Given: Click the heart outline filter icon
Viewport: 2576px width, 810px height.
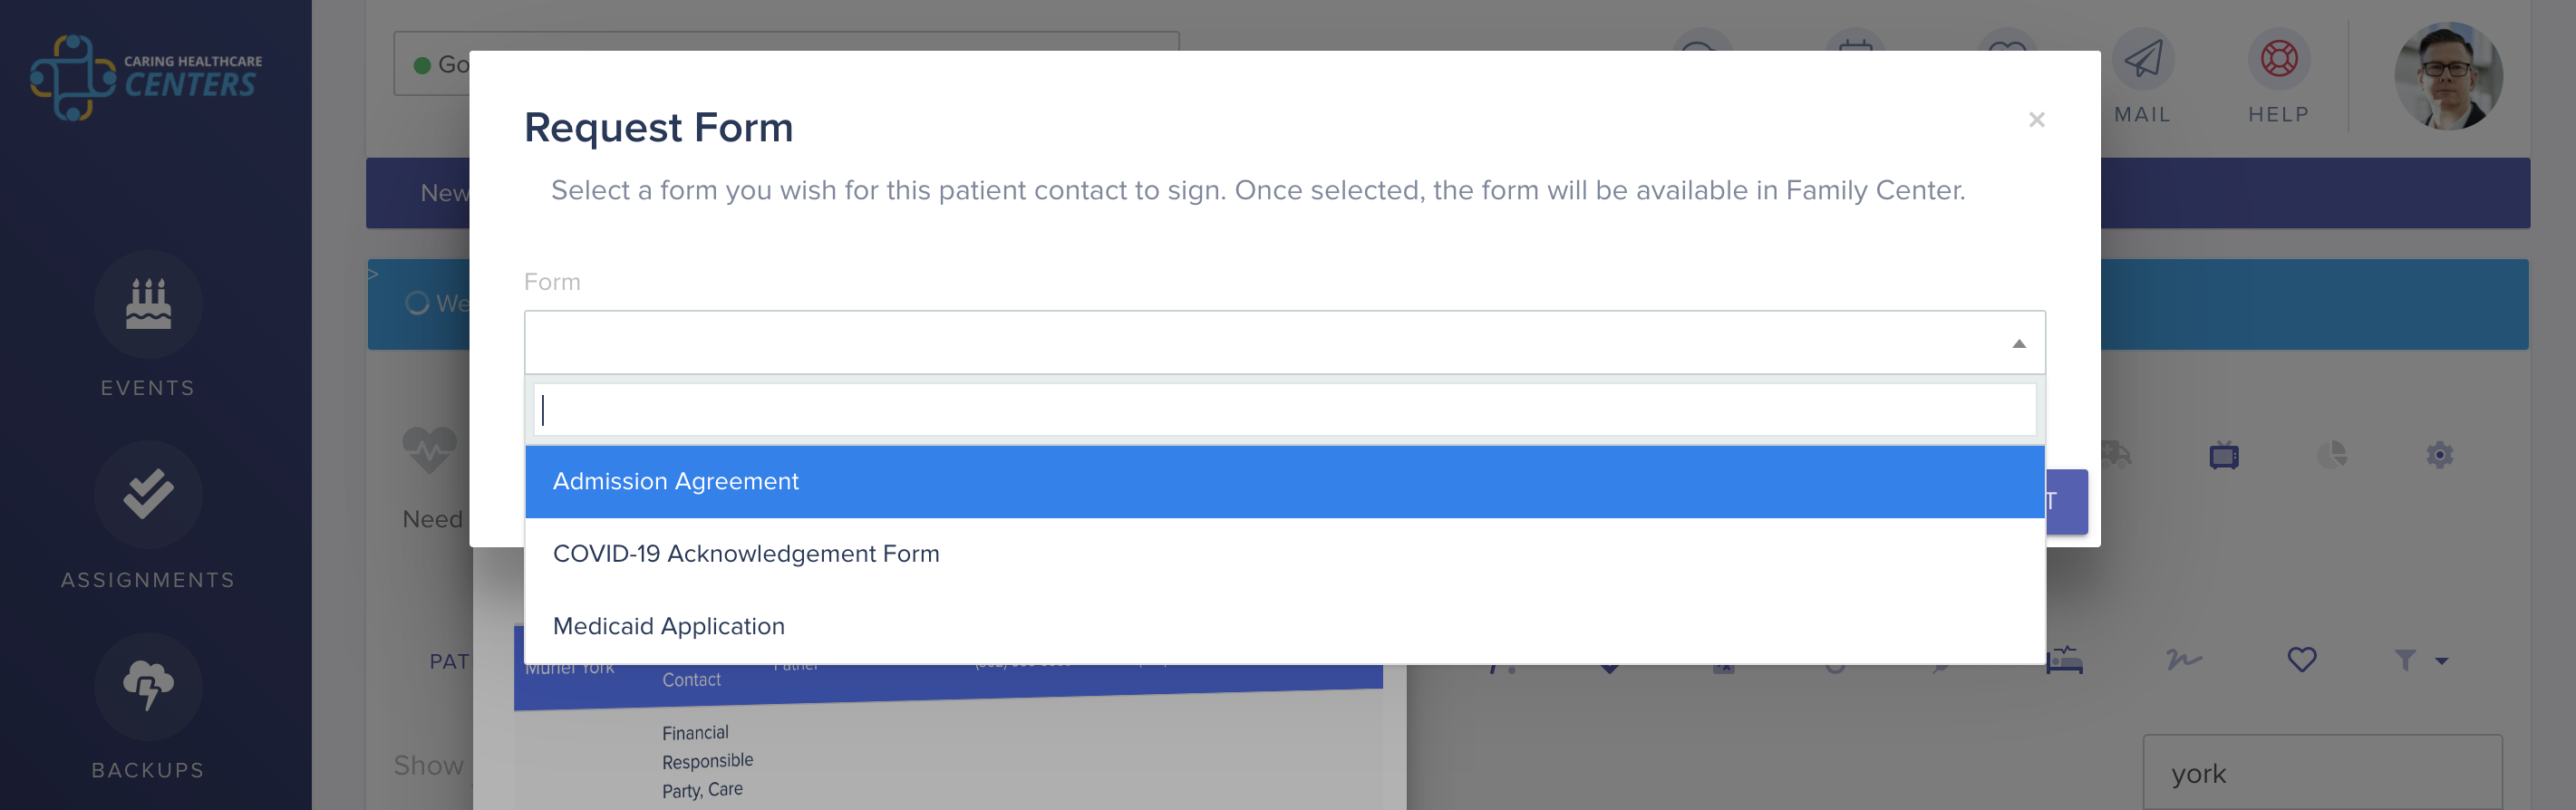Looking at the screenshot, I should coord(2302,660).
